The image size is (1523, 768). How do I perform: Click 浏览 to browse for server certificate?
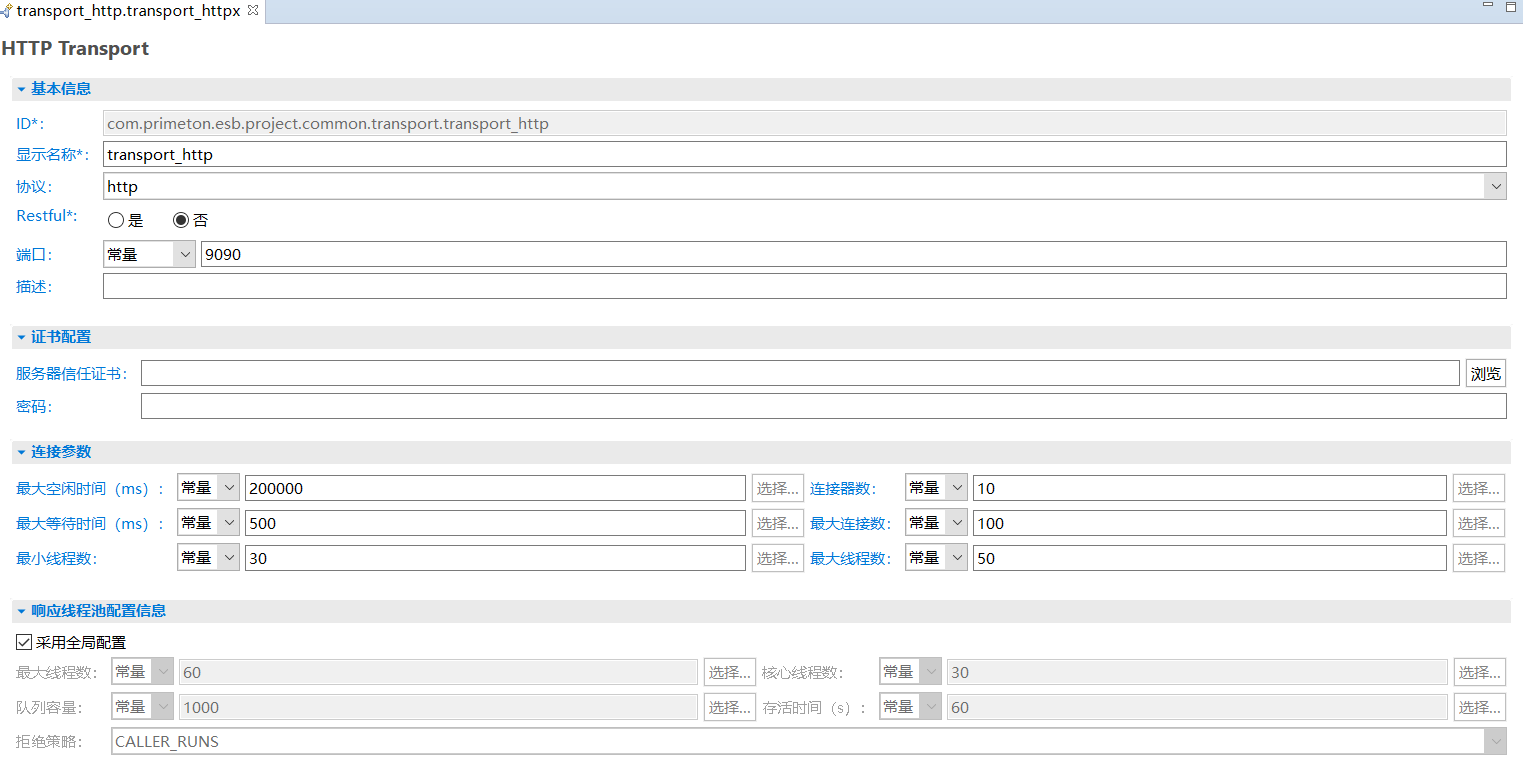point(1485,374)
